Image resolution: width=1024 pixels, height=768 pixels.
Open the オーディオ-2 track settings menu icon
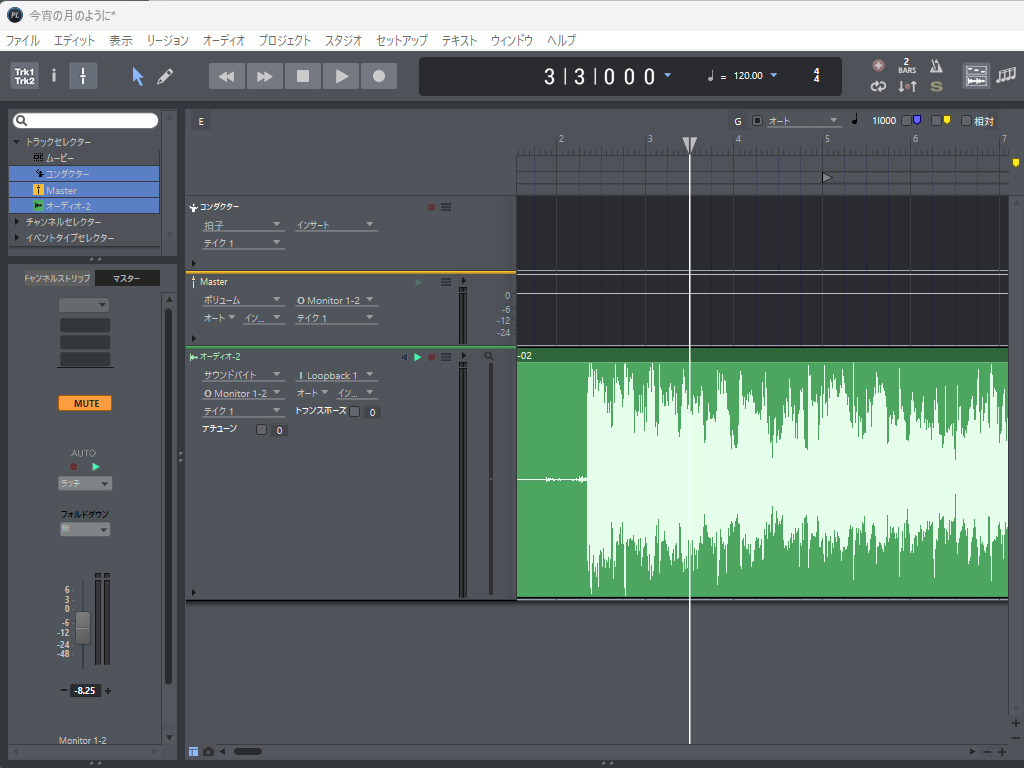tap(446, 357)
